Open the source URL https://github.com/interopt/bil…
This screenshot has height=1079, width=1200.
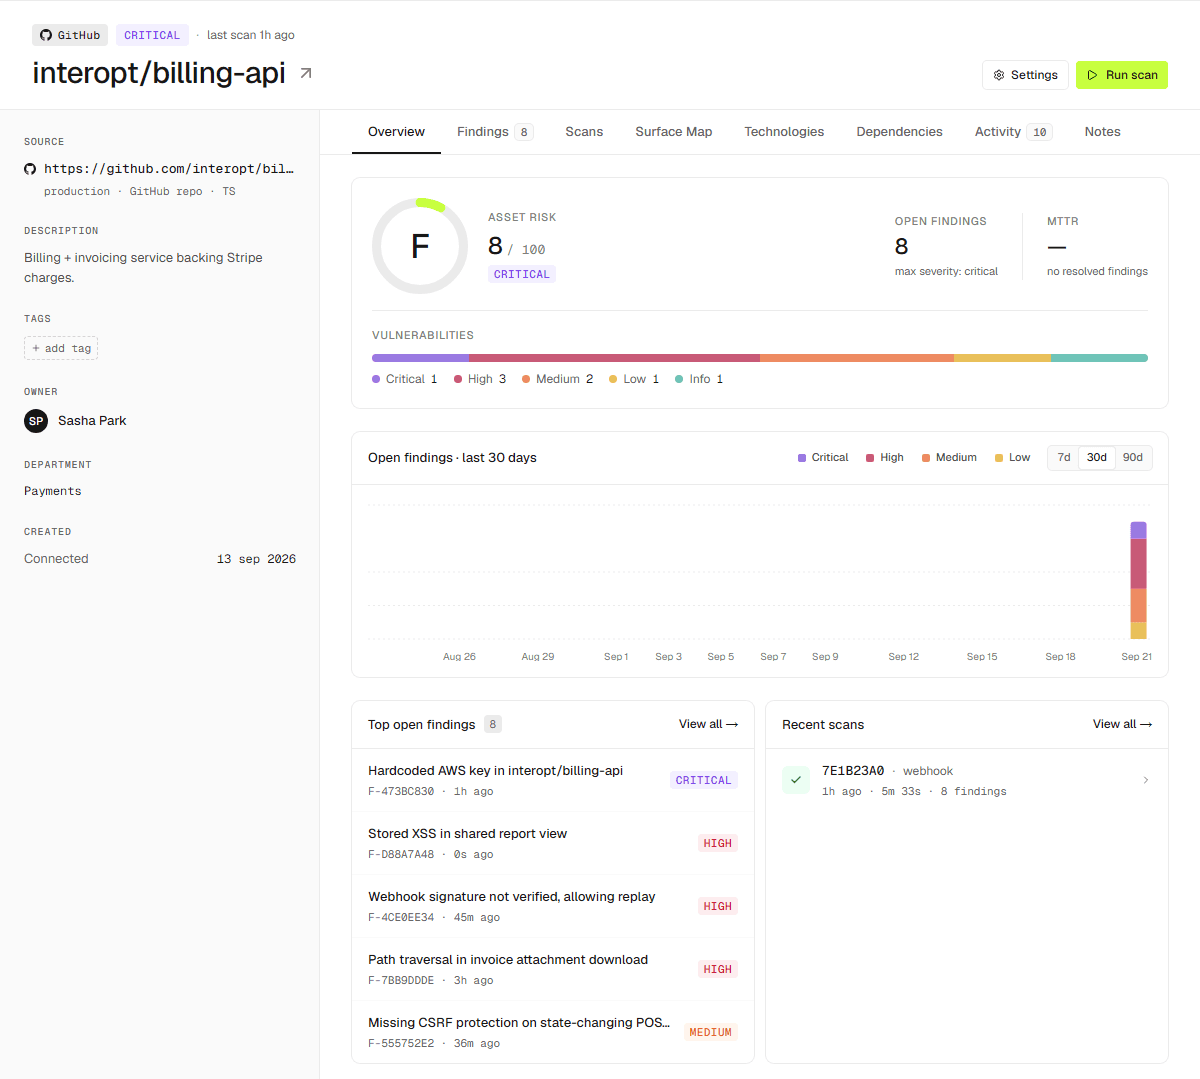[169, 169]
